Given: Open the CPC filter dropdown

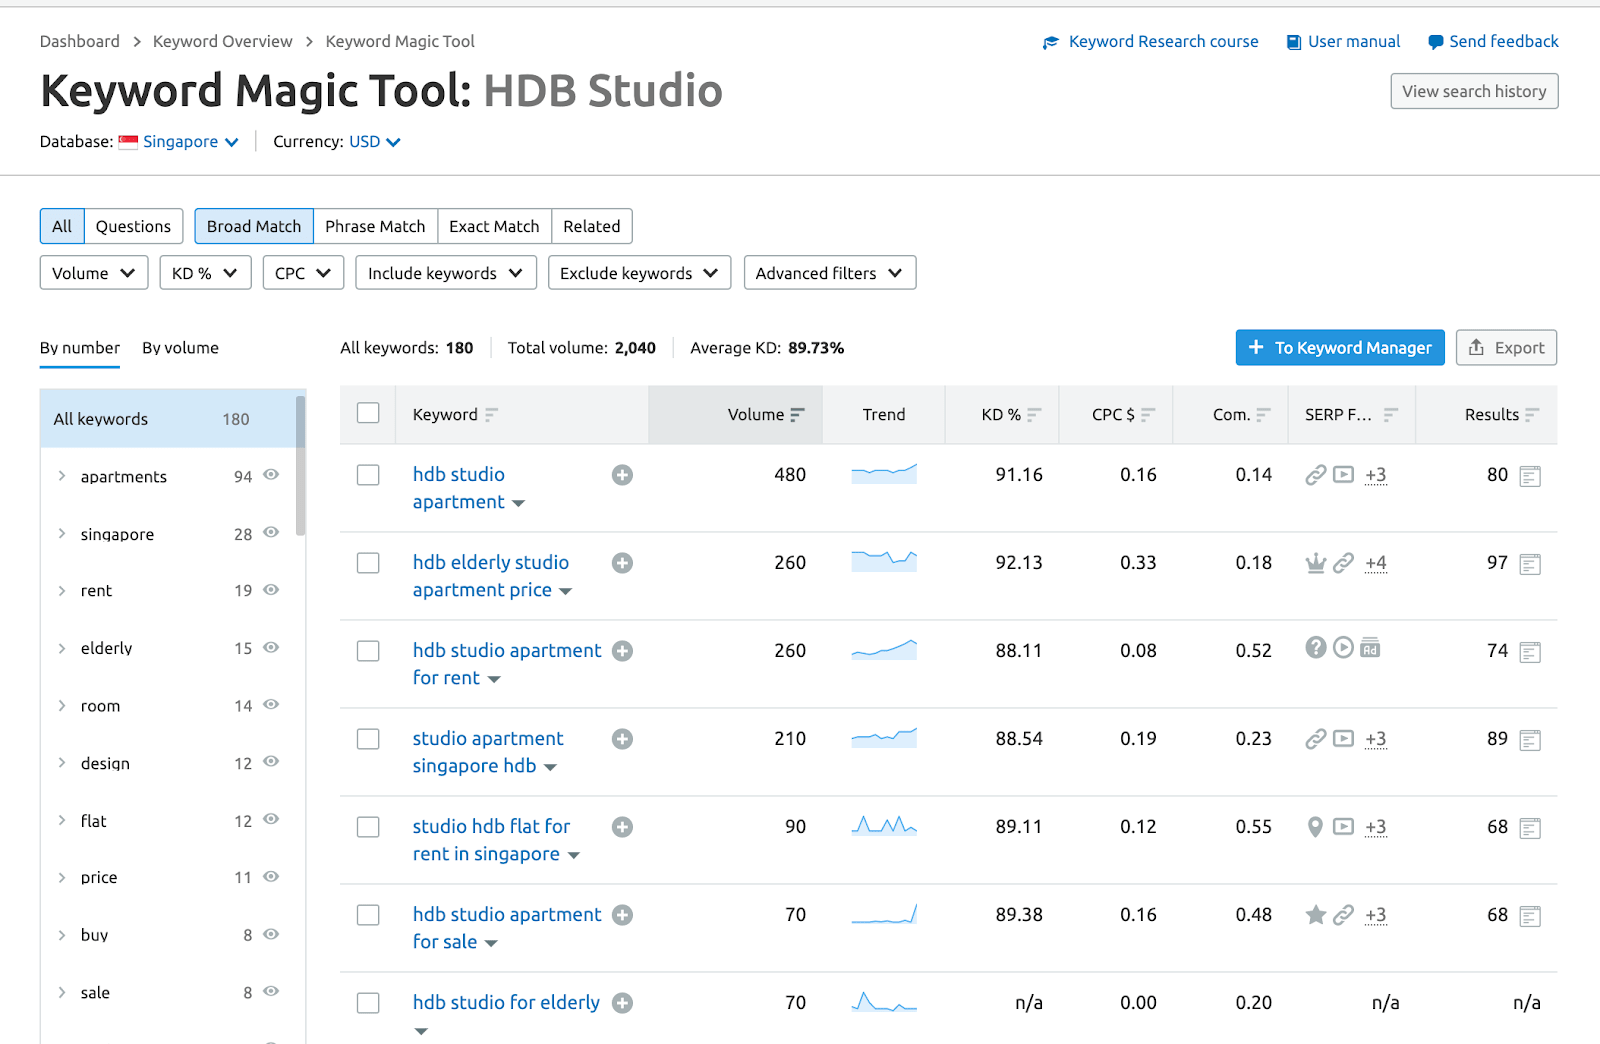Looking at the screenshot, I should 303,273.
